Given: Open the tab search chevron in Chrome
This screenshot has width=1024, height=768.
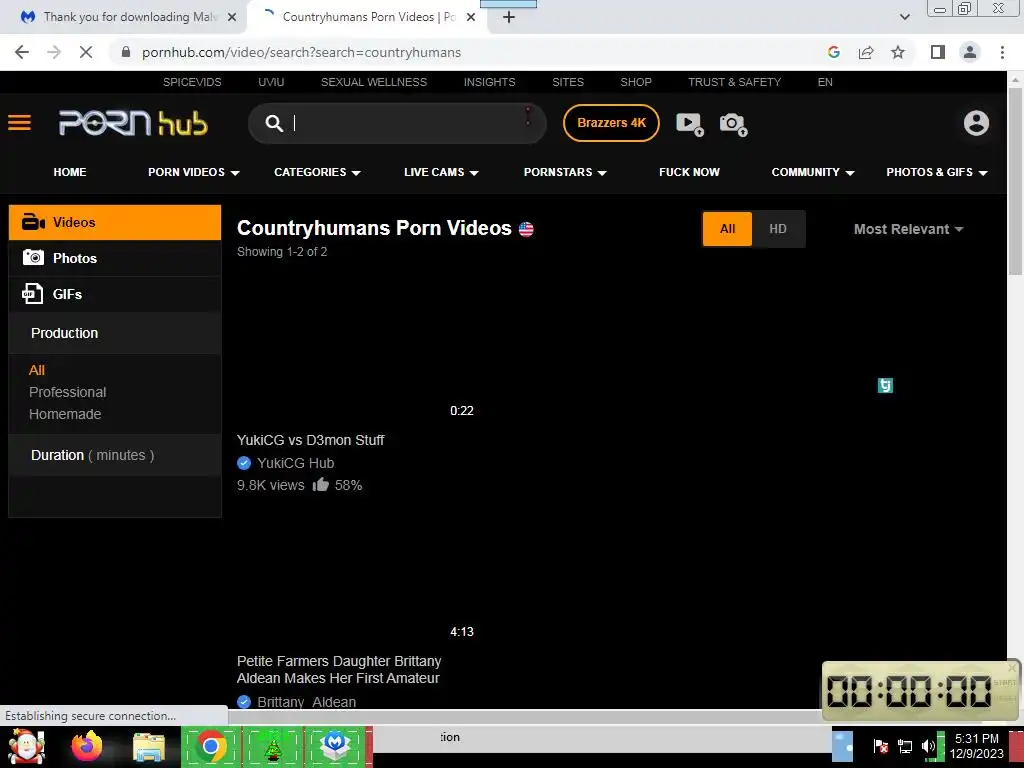Looking at the screenshot, I should pyautogui.click(x=904, y=17).
